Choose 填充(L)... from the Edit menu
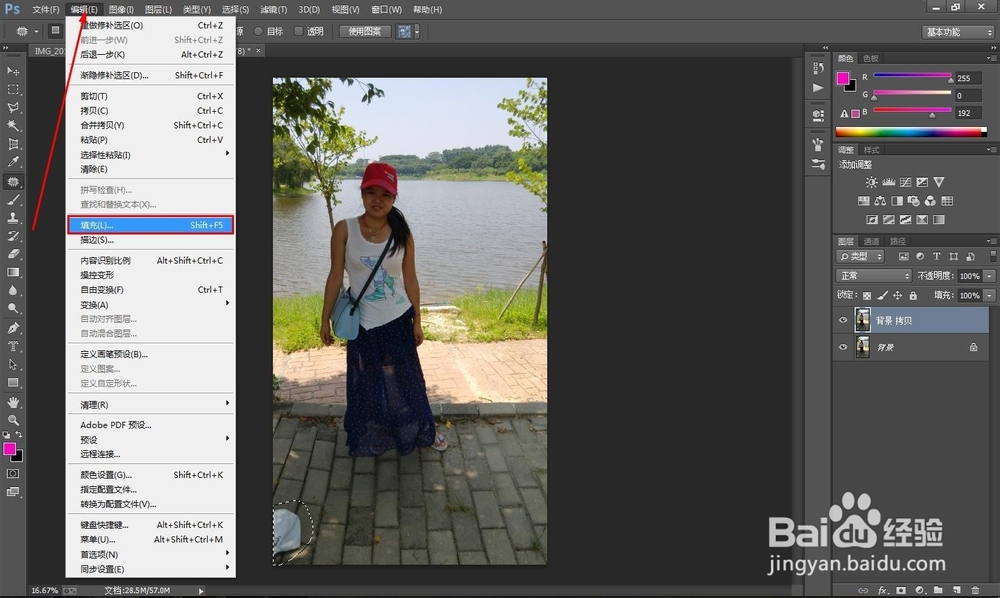This screenshot has height=598, width=1000. 151,225
